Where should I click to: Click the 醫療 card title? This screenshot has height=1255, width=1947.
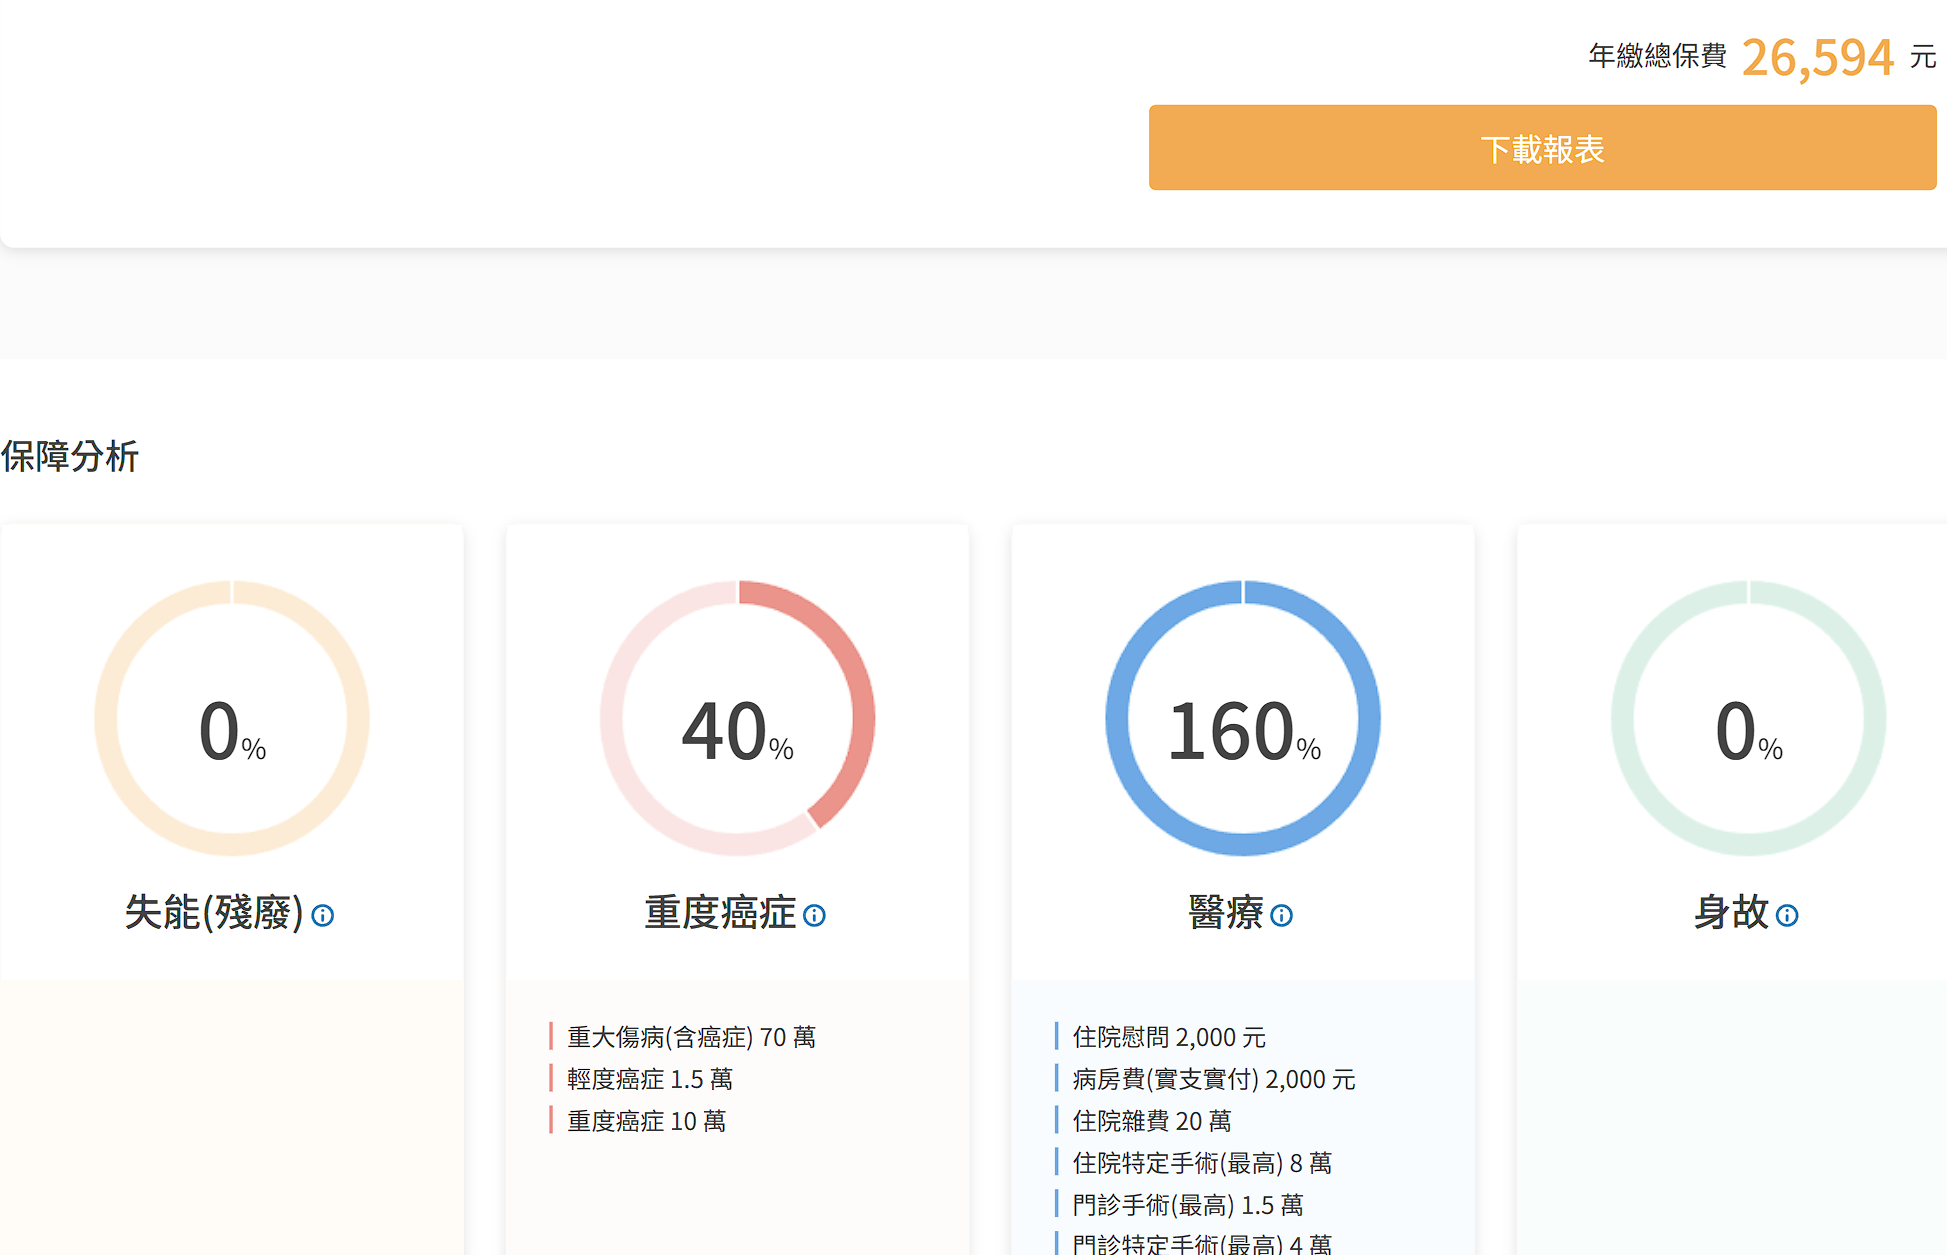tap(1226, 912)
